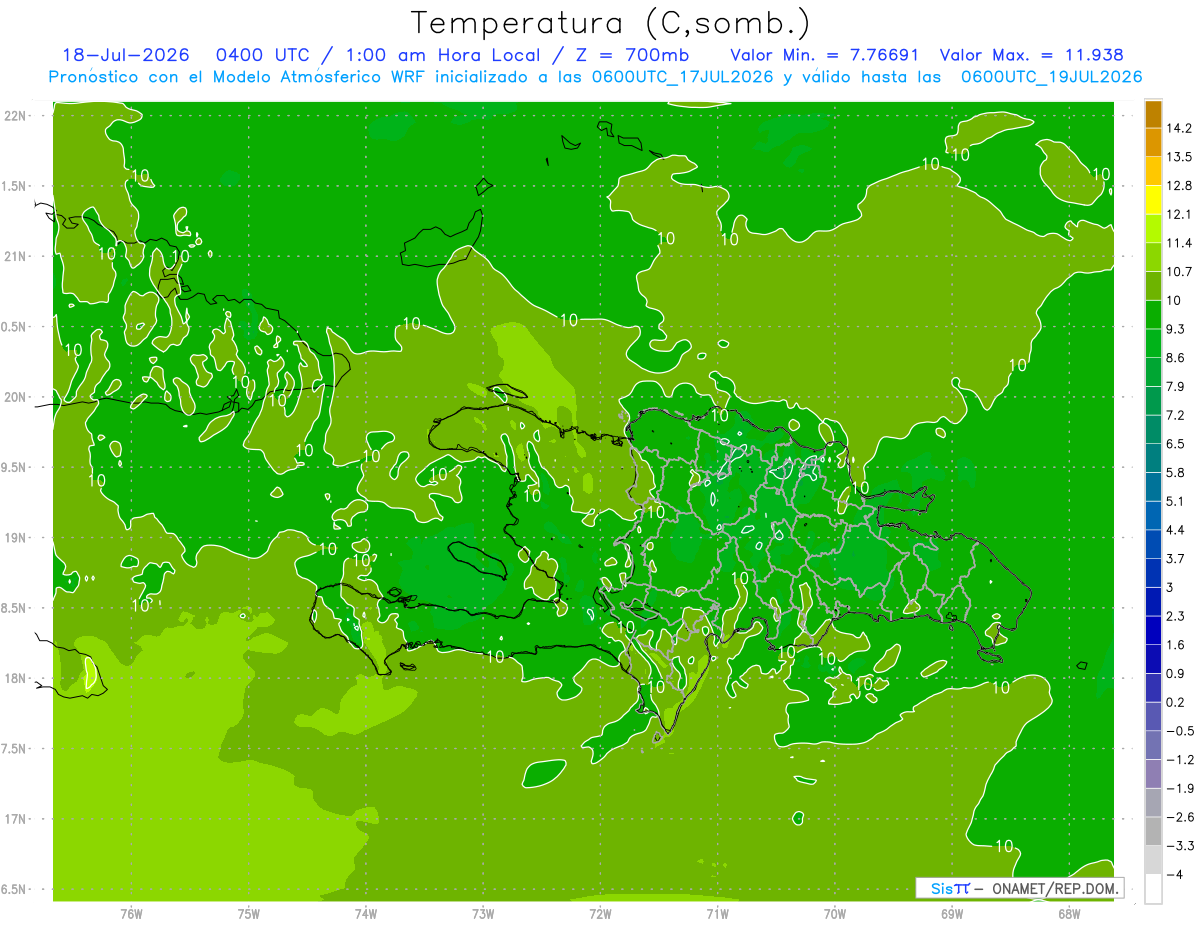Select the white swatch below -4
The height and width of the screenshot is (927, 1200).
click(1153, 889)
